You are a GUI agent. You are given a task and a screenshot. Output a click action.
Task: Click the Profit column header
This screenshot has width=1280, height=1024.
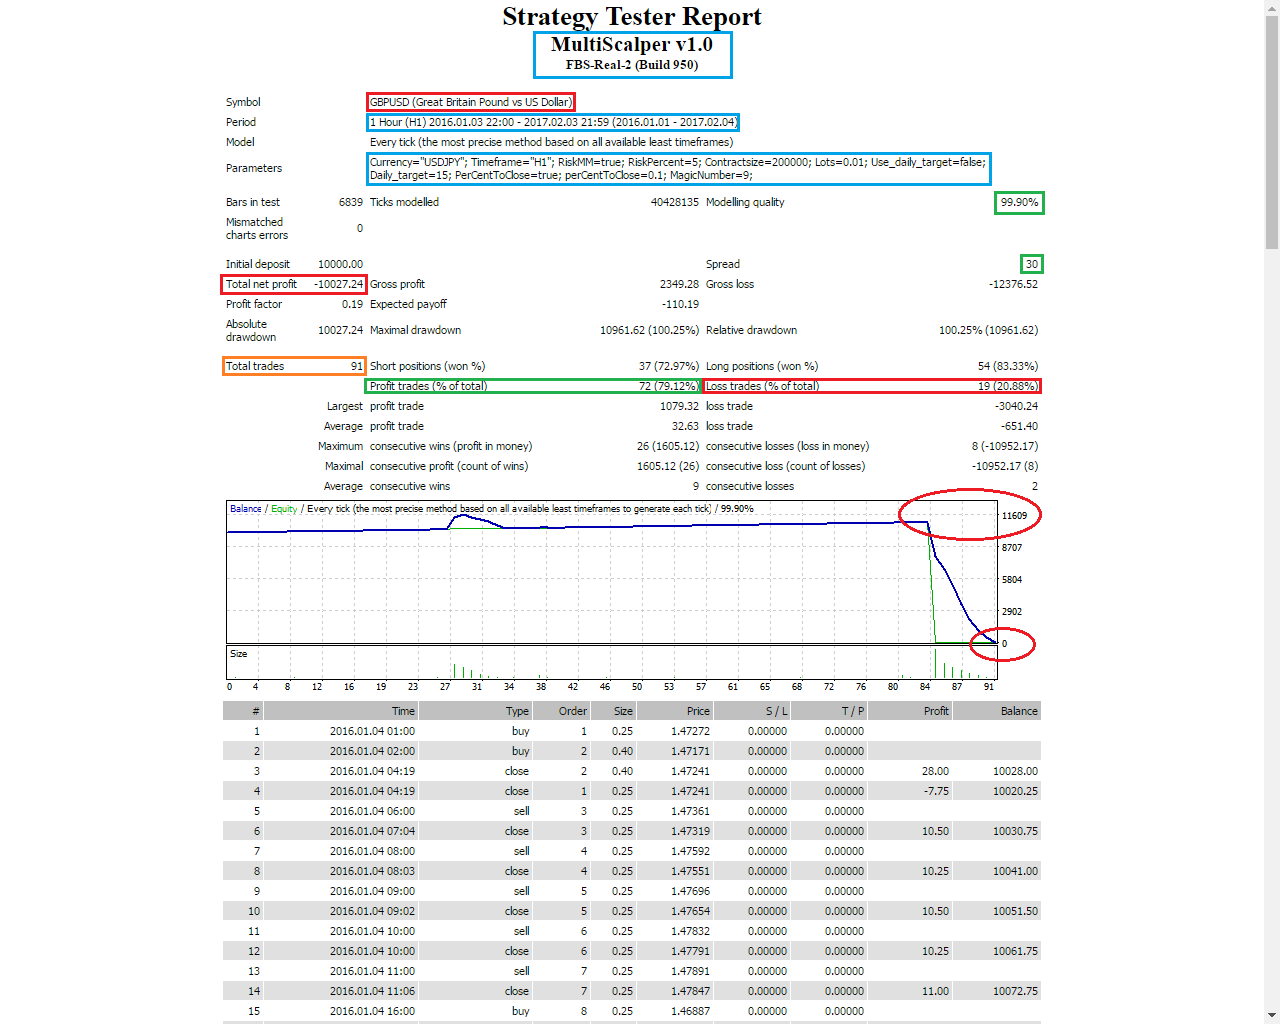pyautogui.click(x=936, y=711)
